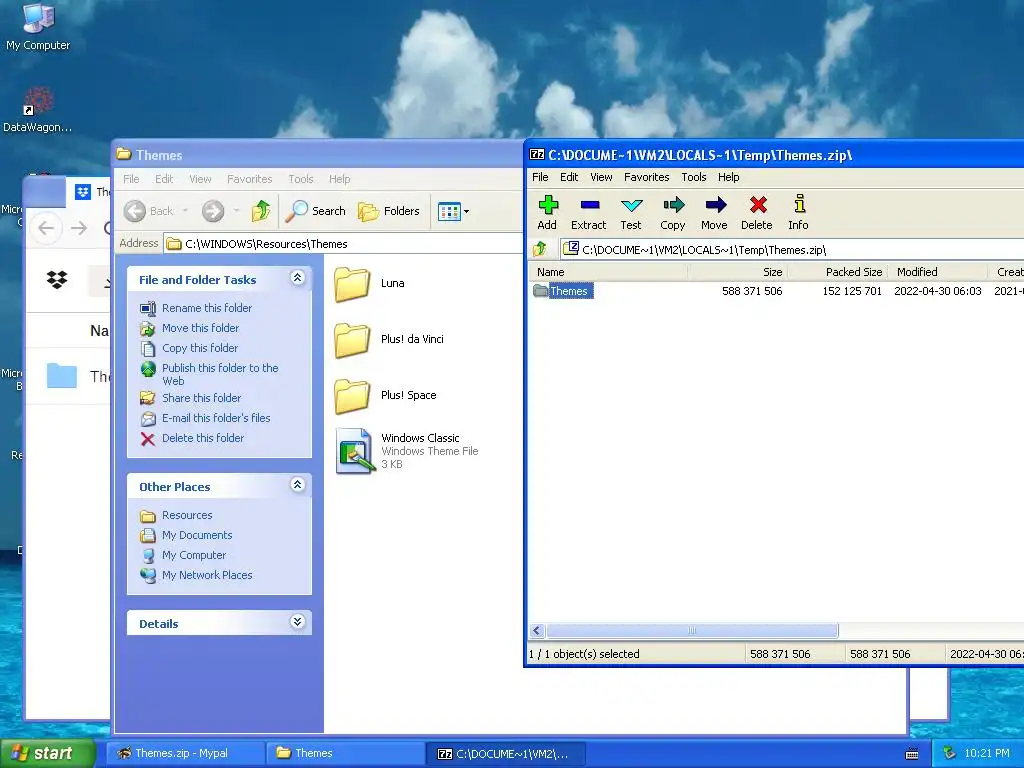Click the Copy icon in 7-Zip toolbar

pos(673,213)
